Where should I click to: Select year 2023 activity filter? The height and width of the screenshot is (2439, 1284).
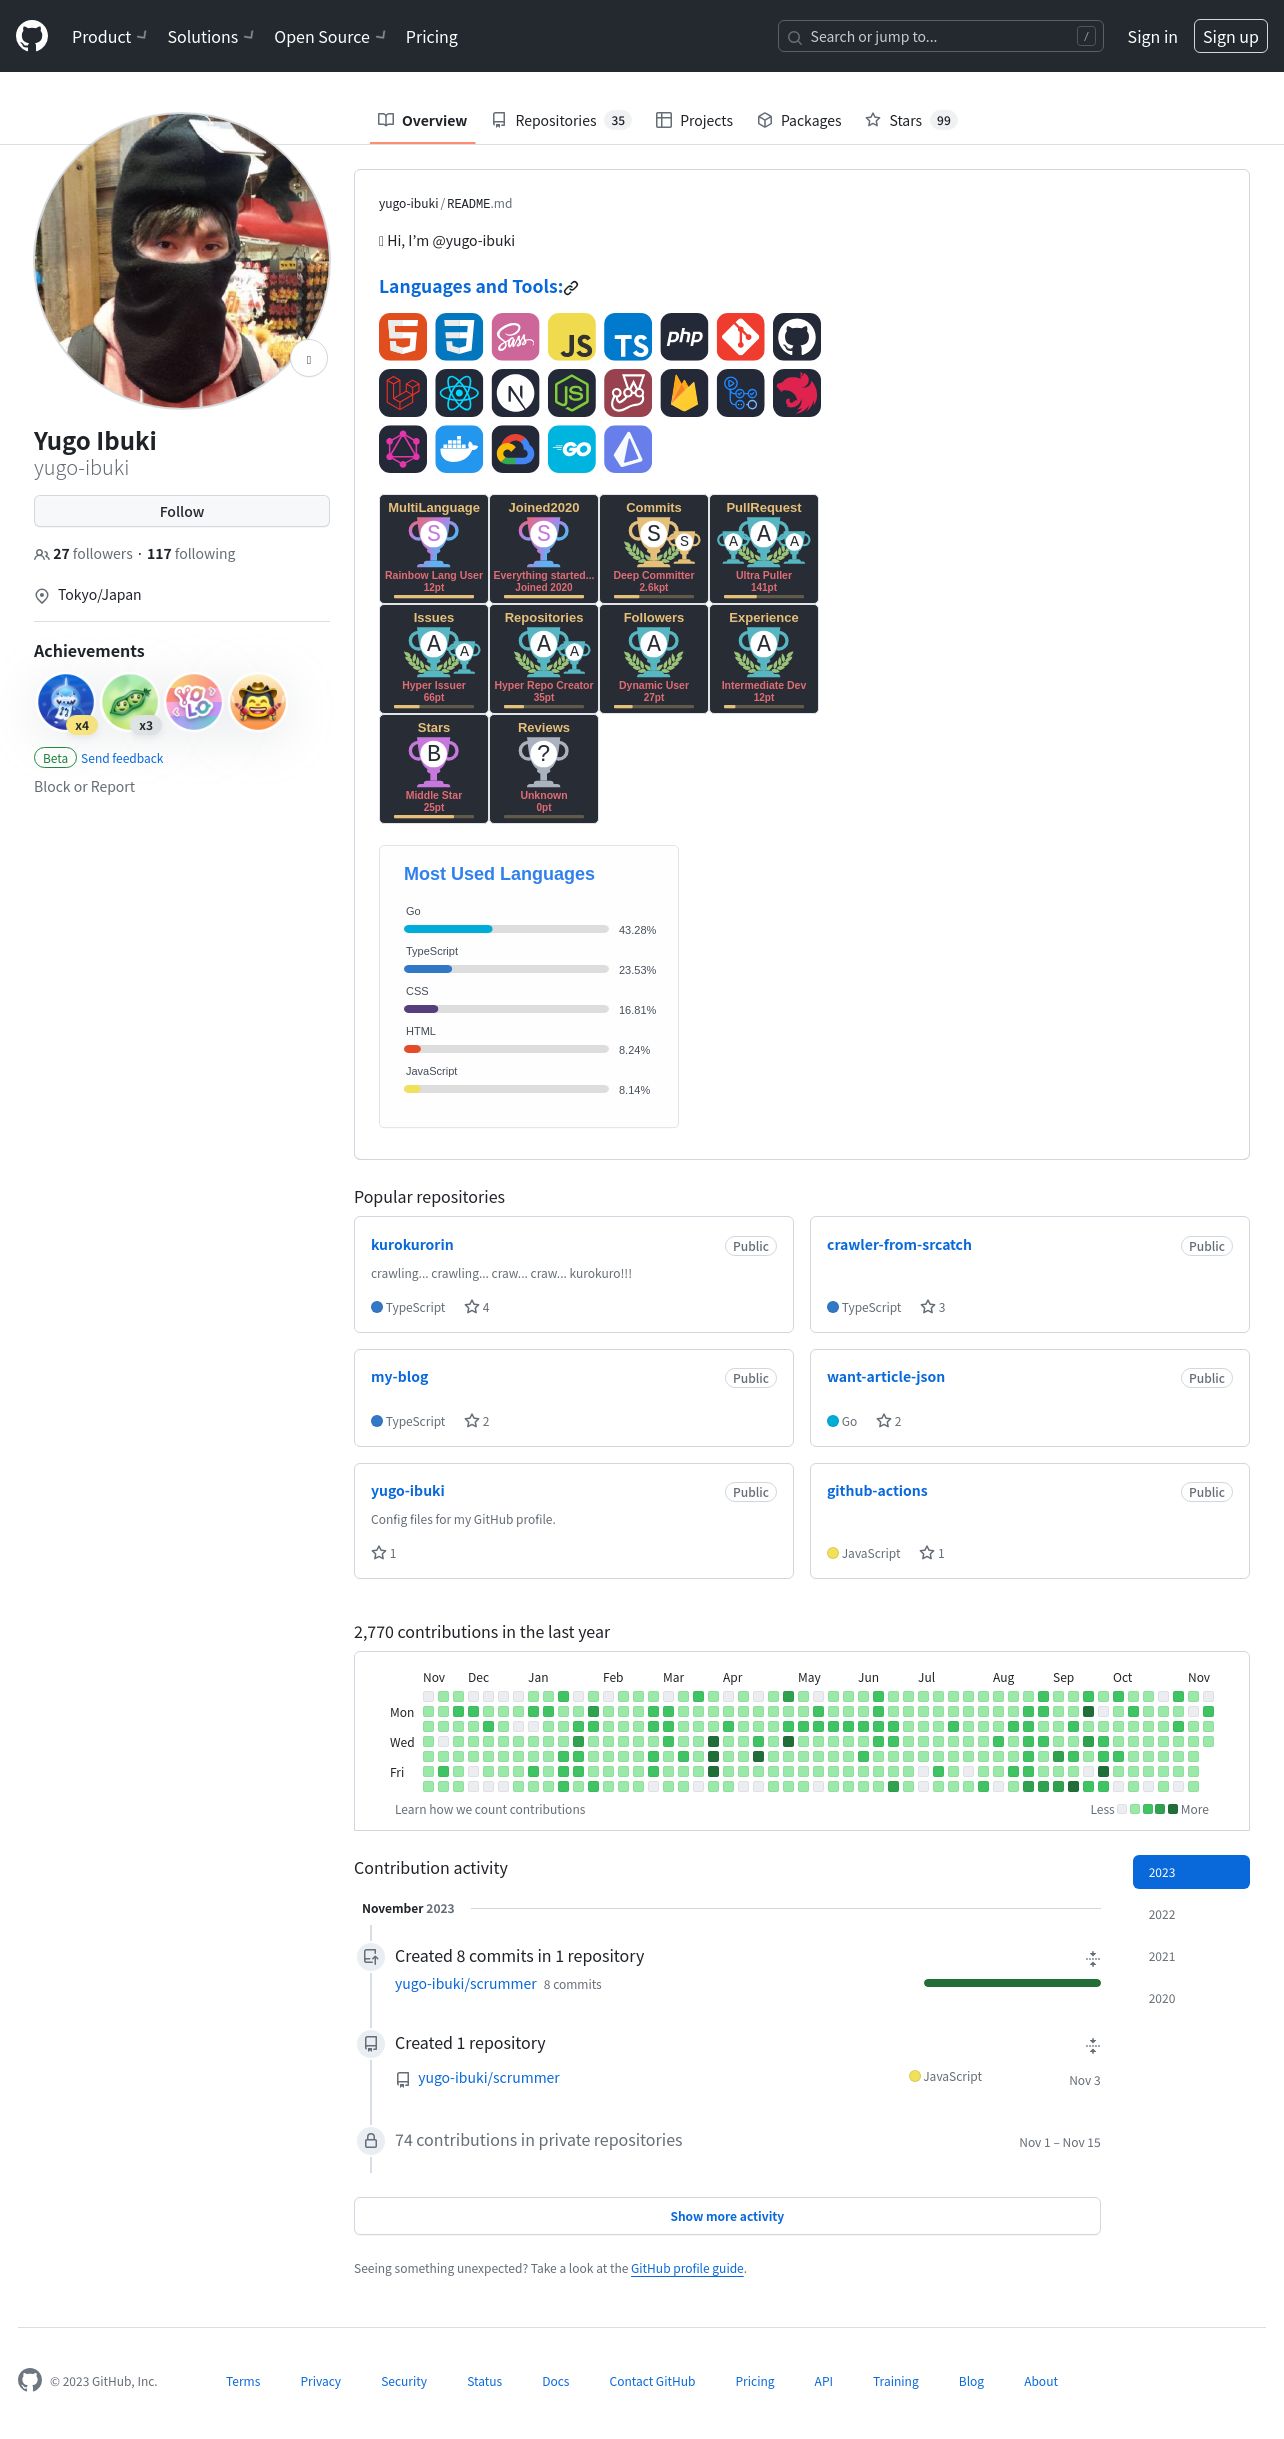(1191, 1872)
